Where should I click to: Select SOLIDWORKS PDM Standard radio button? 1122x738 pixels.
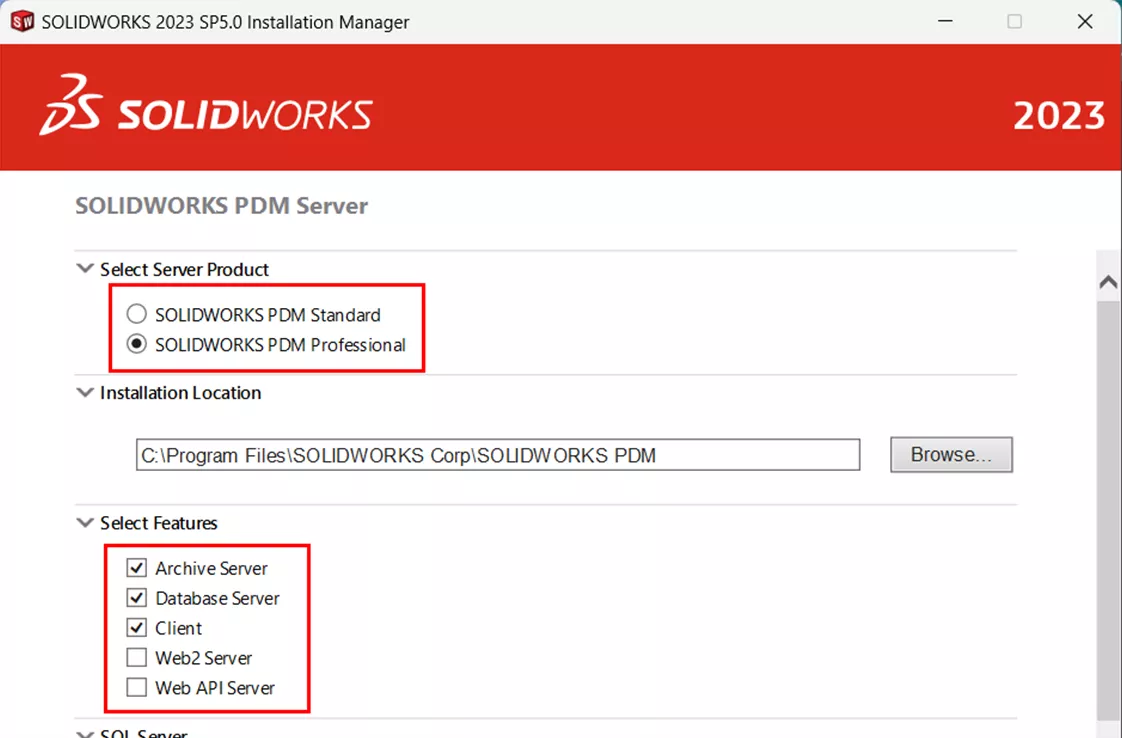(x=137, y=314)
